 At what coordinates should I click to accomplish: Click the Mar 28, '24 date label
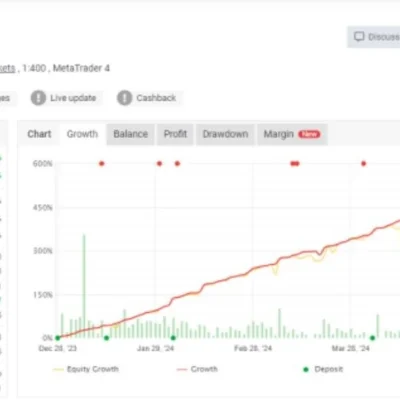tap(351, 349)
